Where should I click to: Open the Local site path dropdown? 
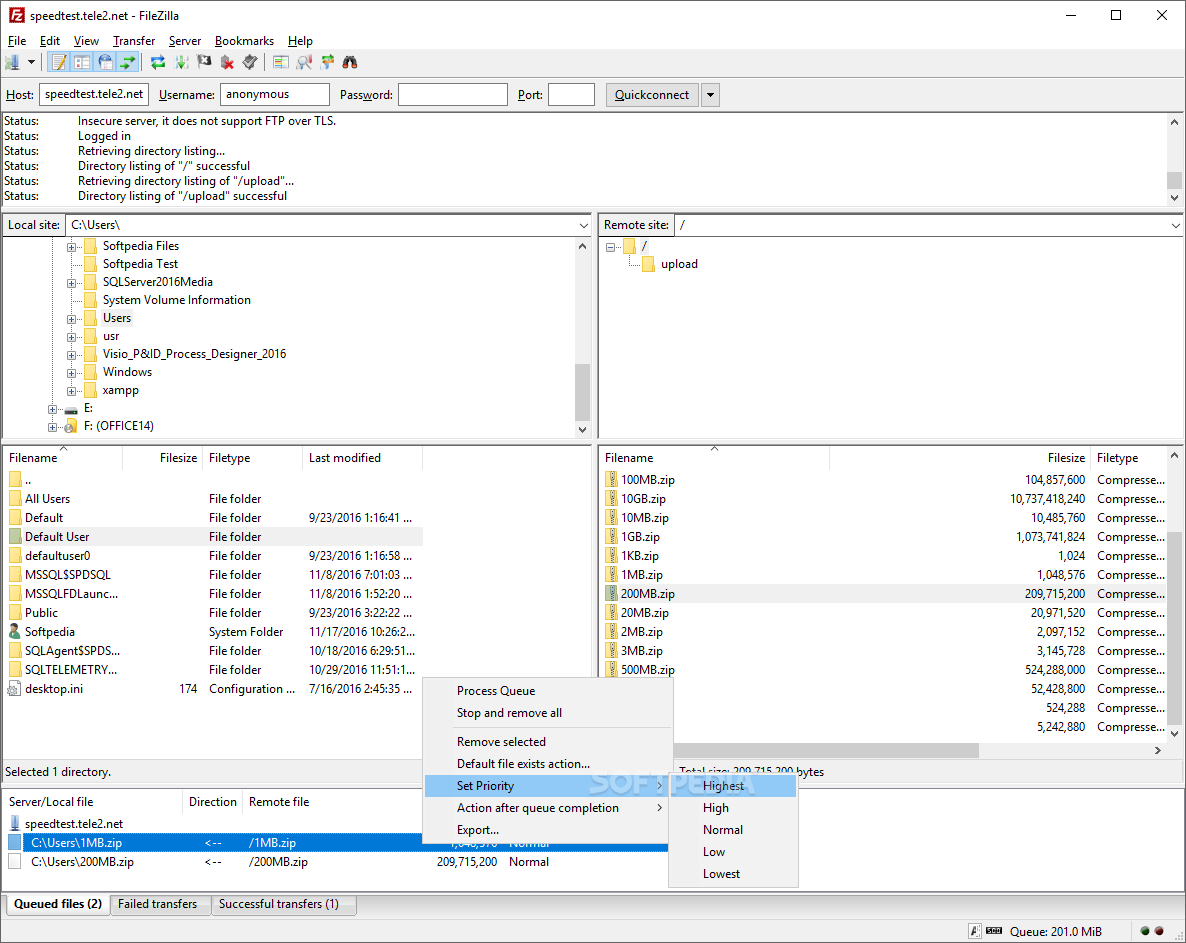tap(583, 225)
